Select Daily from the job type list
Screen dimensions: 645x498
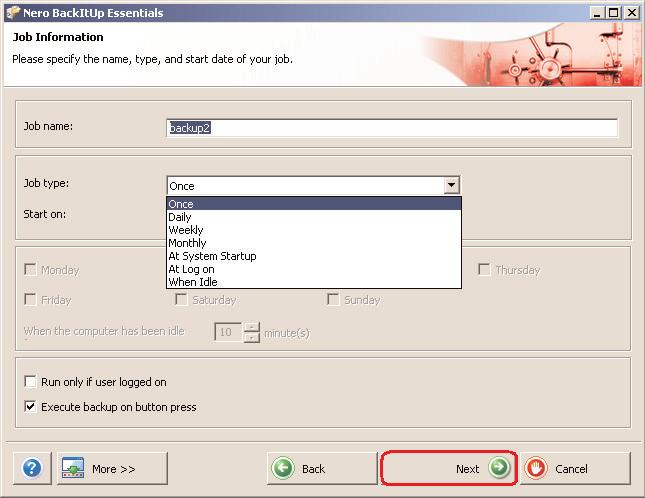314,217
